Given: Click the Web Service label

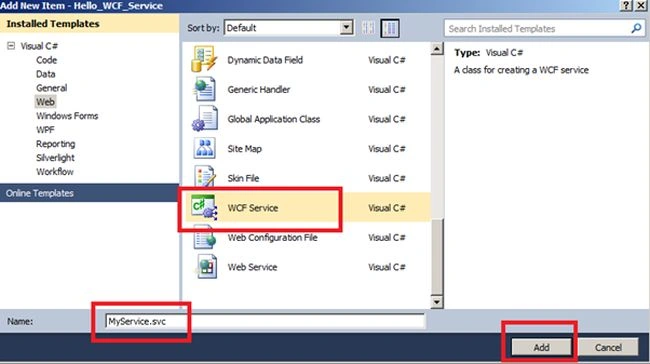Looking at the screenshot, I should point(252,267).
